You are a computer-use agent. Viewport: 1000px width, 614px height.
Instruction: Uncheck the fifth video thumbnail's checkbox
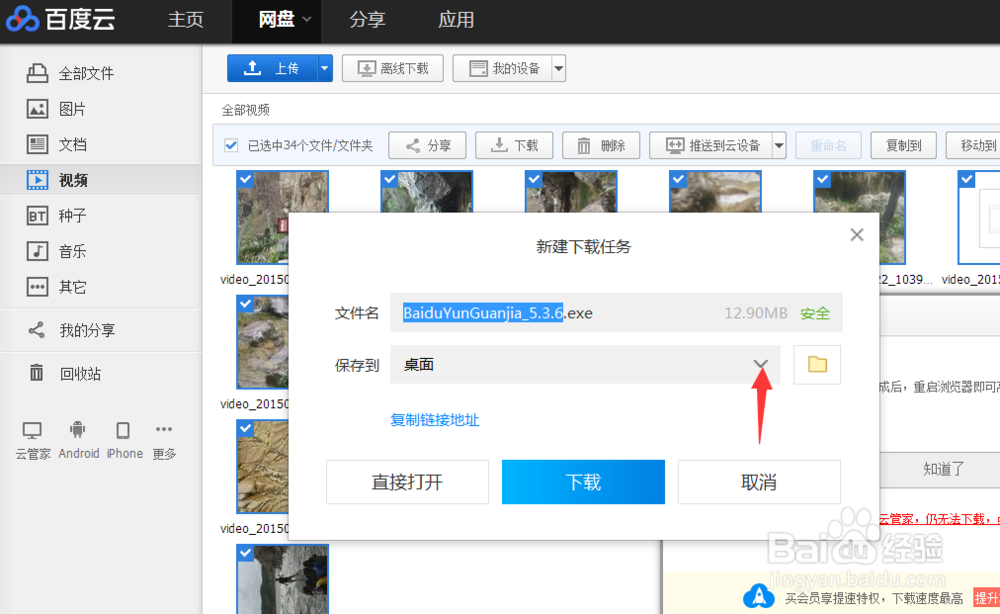pos(823,180)
